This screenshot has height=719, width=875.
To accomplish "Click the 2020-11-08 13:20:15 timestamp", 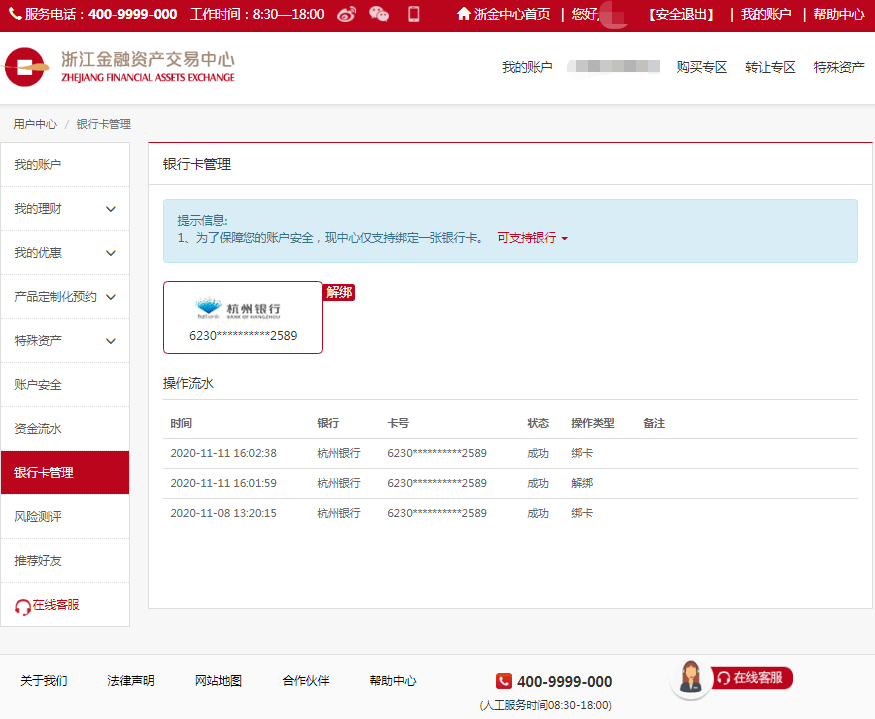I will 223,514.
